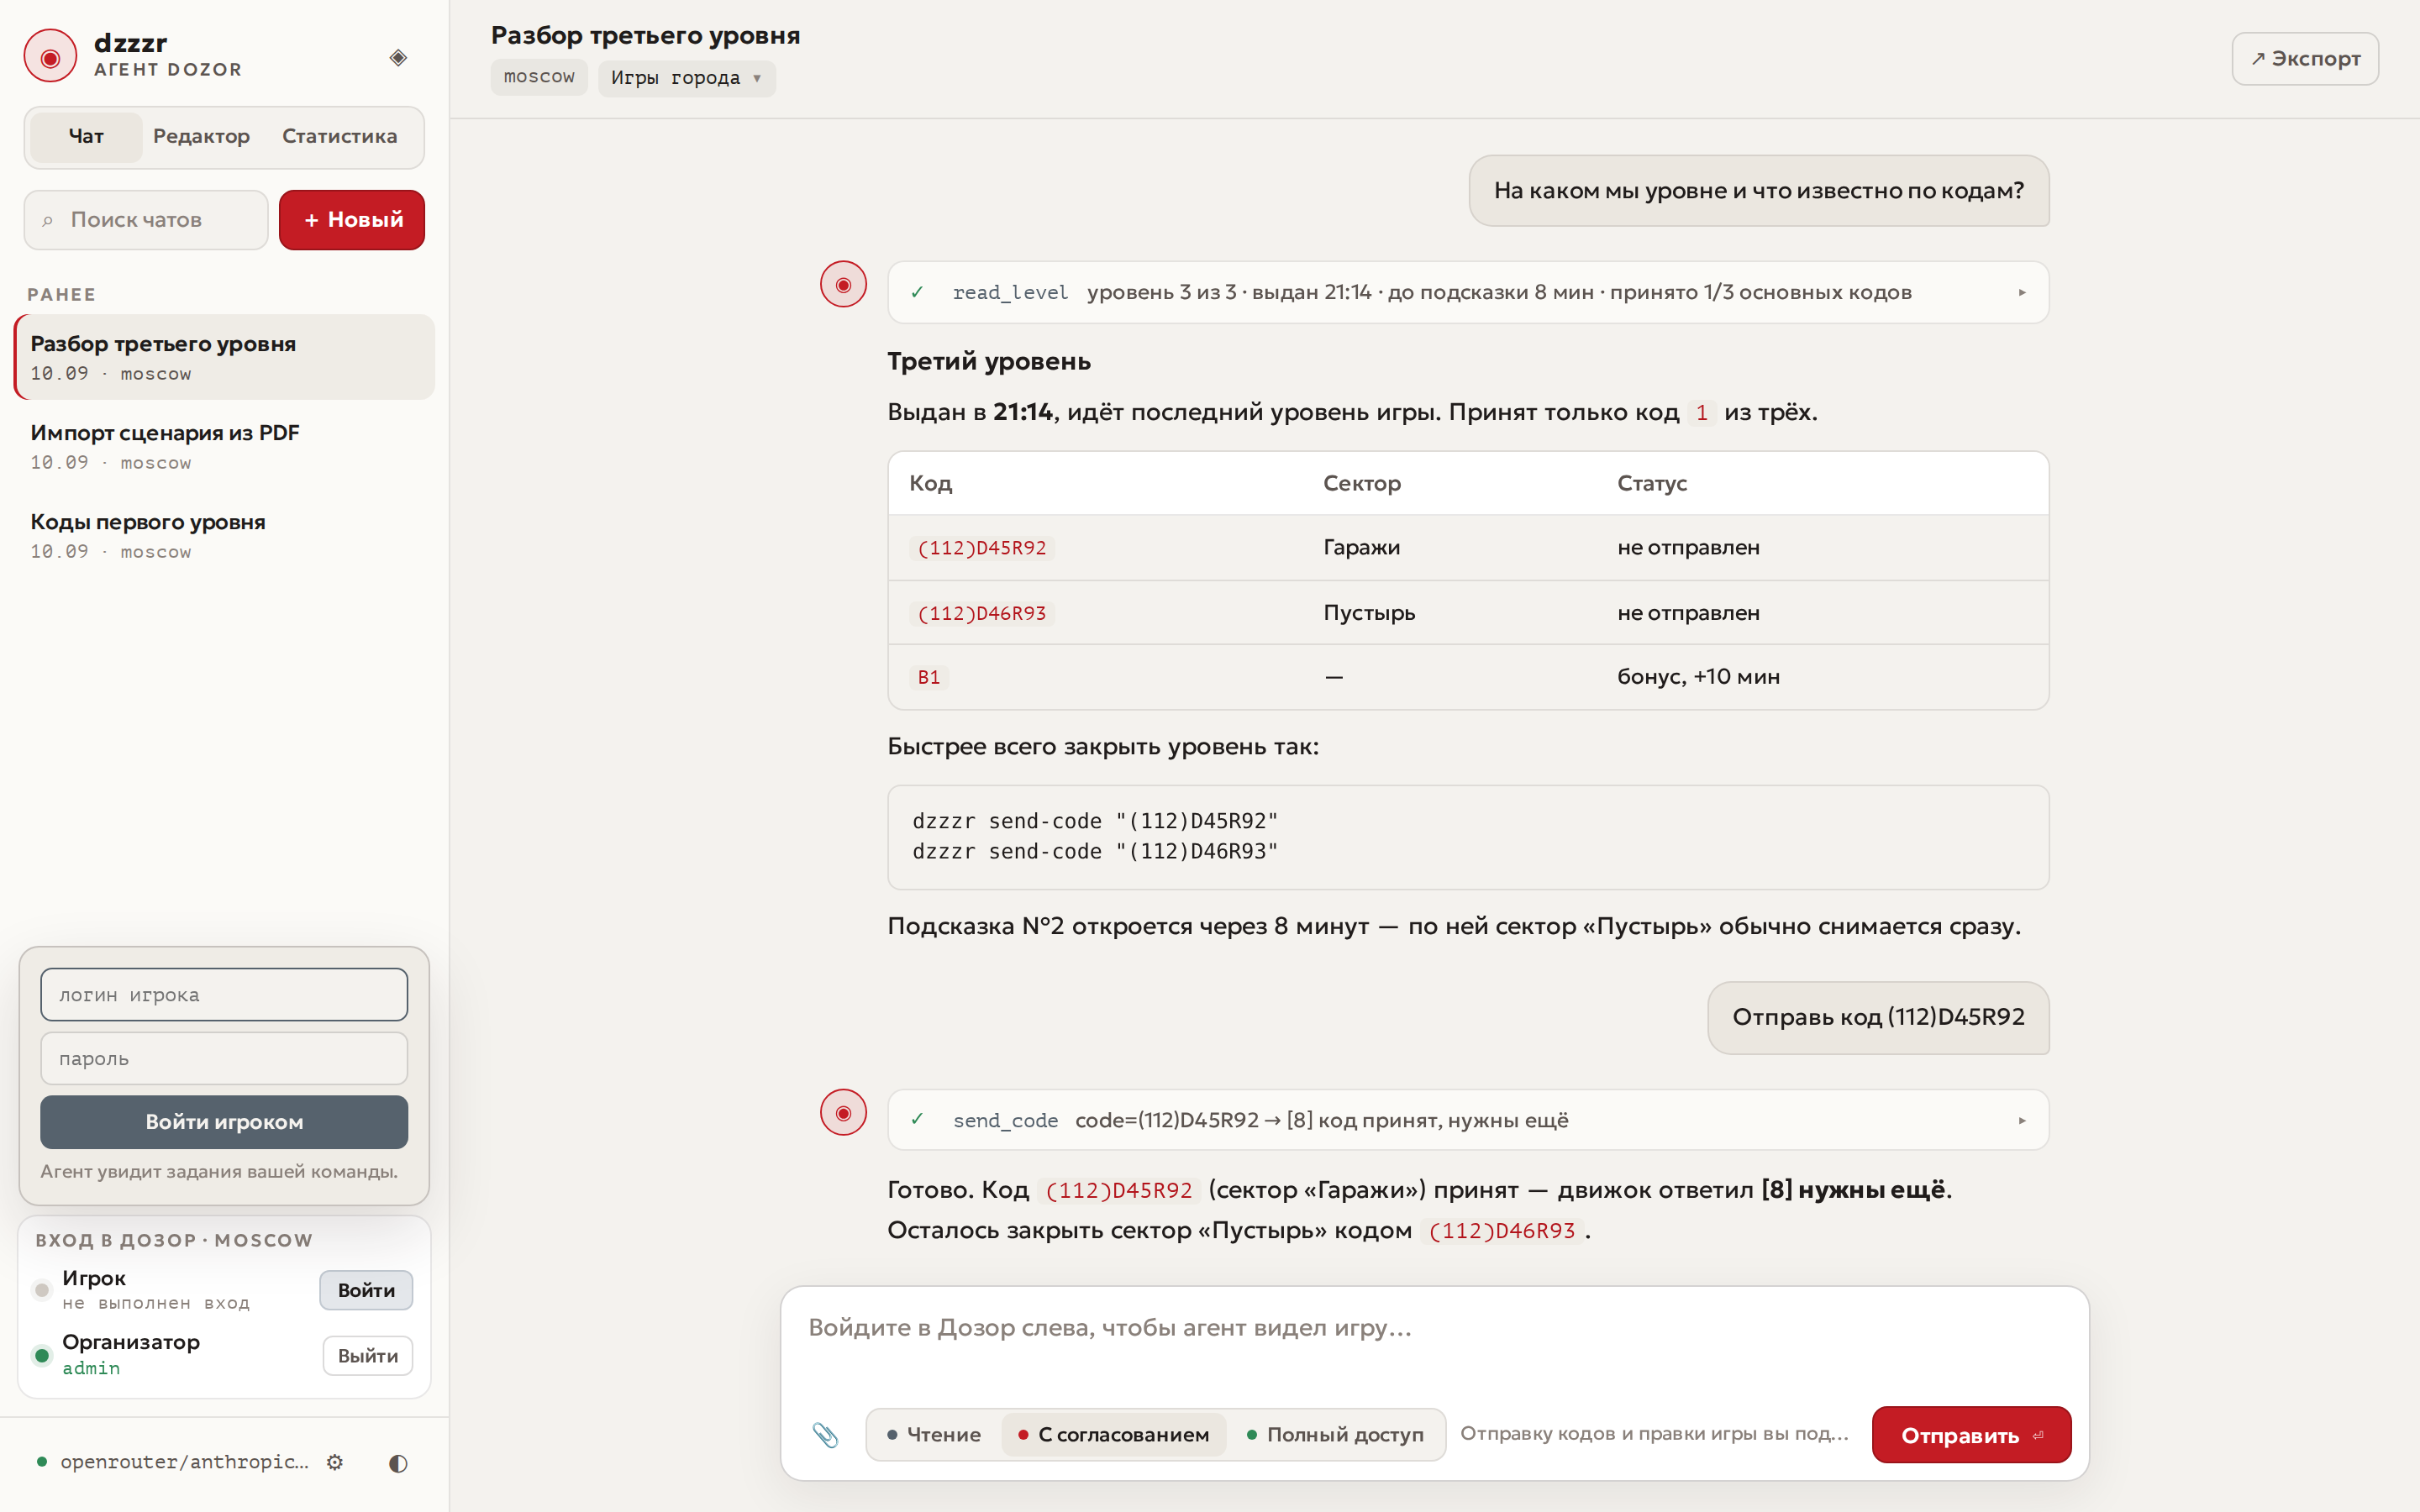Switch to the Чат tab
2420x1512 pixels.
tap(86, 137)
